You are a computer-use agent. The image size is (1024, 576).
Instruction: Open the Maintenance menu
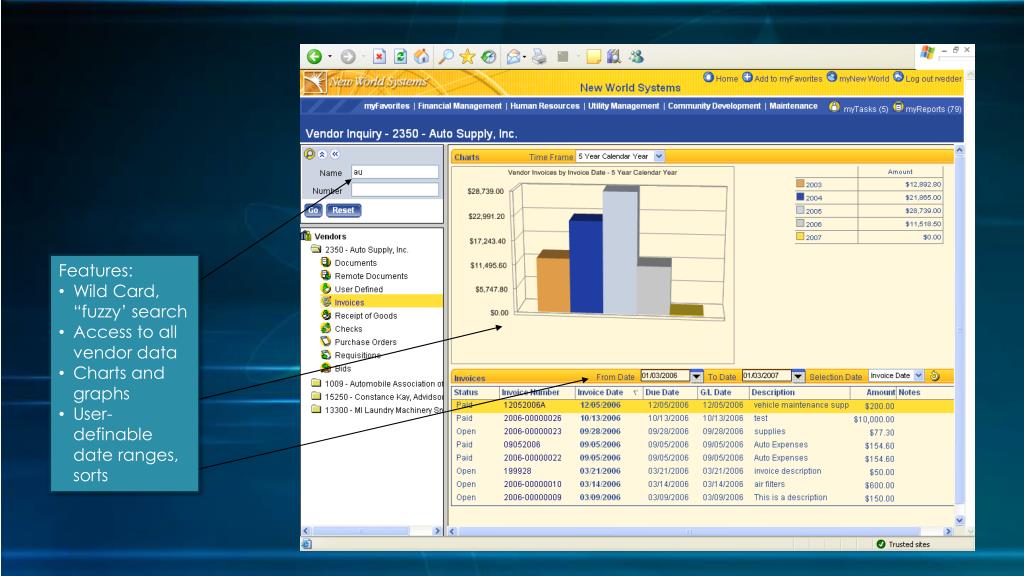point(793,106)
